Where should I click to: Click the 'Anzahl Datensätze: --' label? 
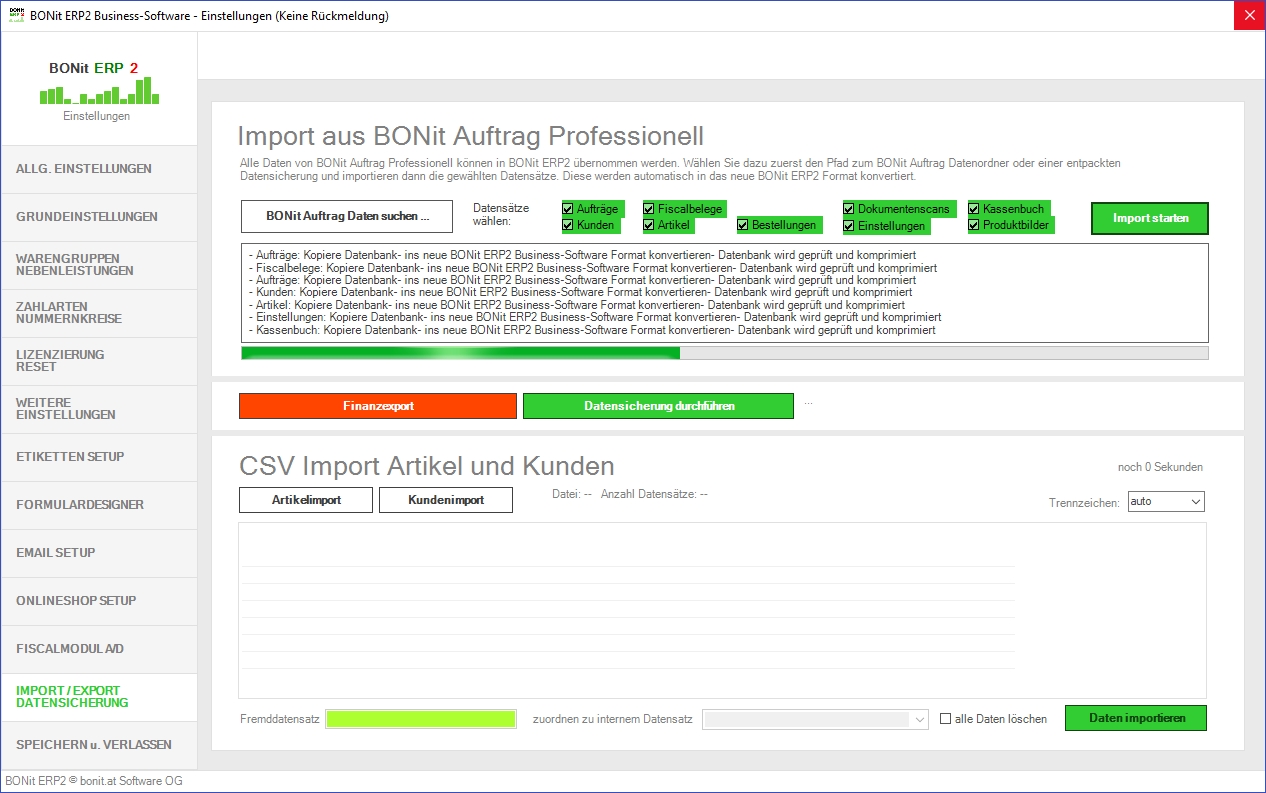point(654,494)
